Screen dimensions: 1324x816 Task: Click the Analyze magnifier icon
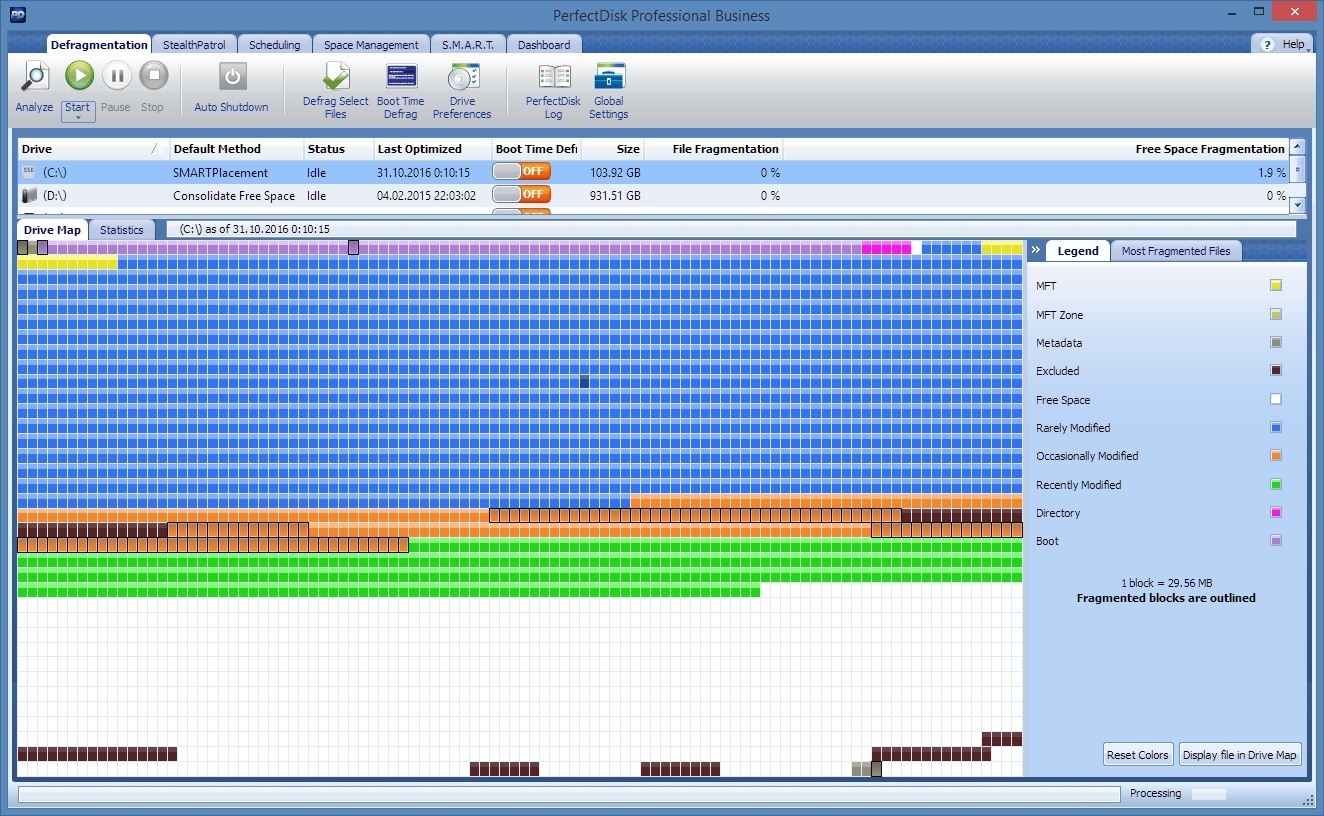tap(35, 77)
